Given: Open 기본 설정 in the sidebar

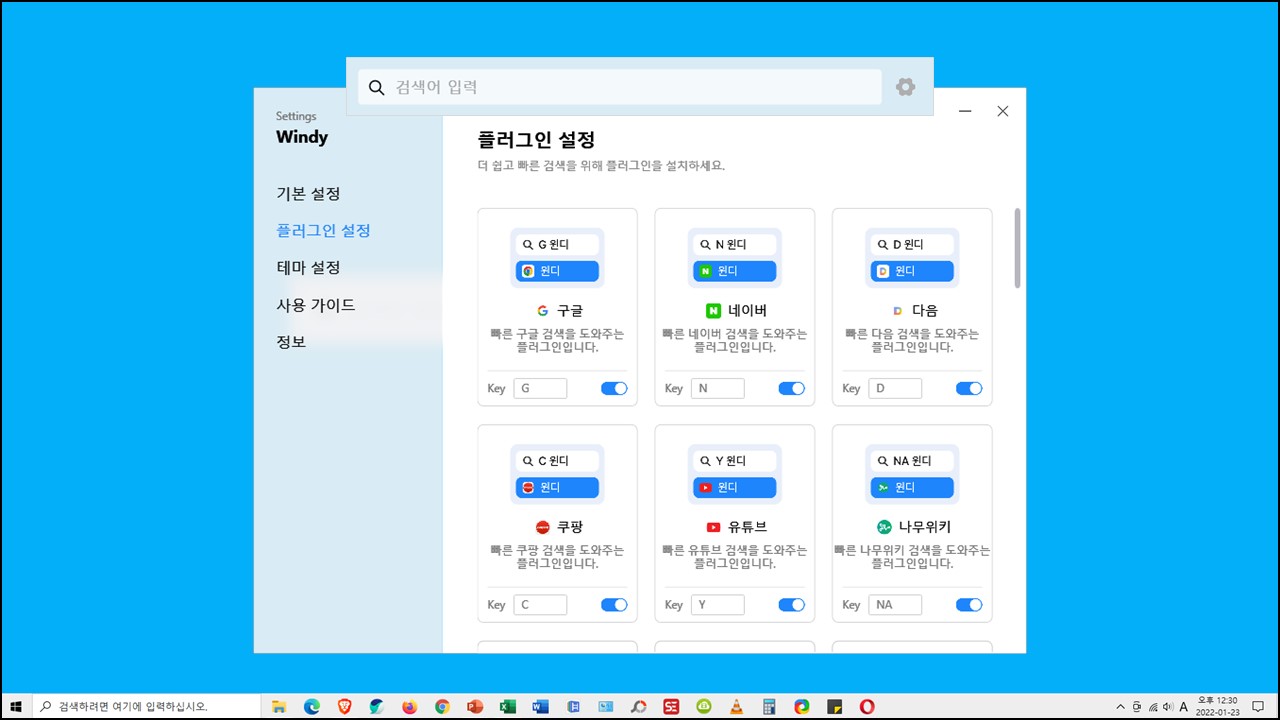Looking at the screenshot, I should click(x=308, y=193).
